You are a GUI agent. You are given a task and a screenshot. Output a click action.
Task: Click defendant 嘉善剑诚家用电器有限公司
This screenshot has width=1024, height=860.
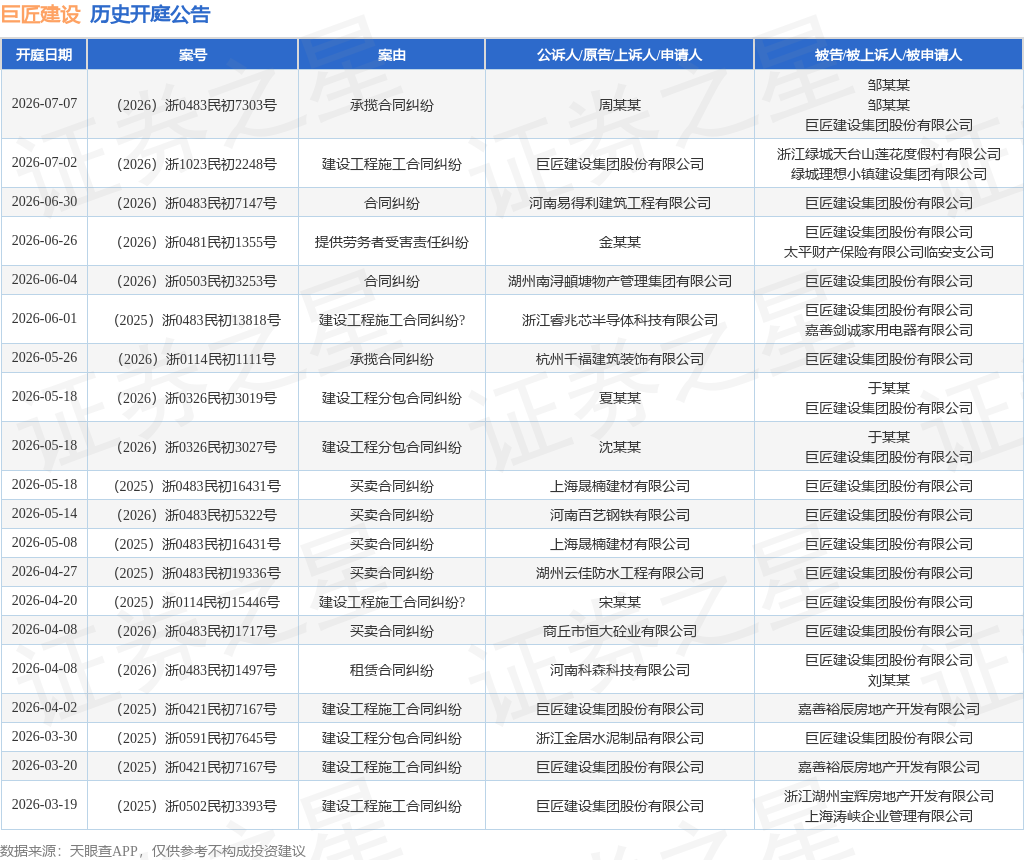click(889, 330)
